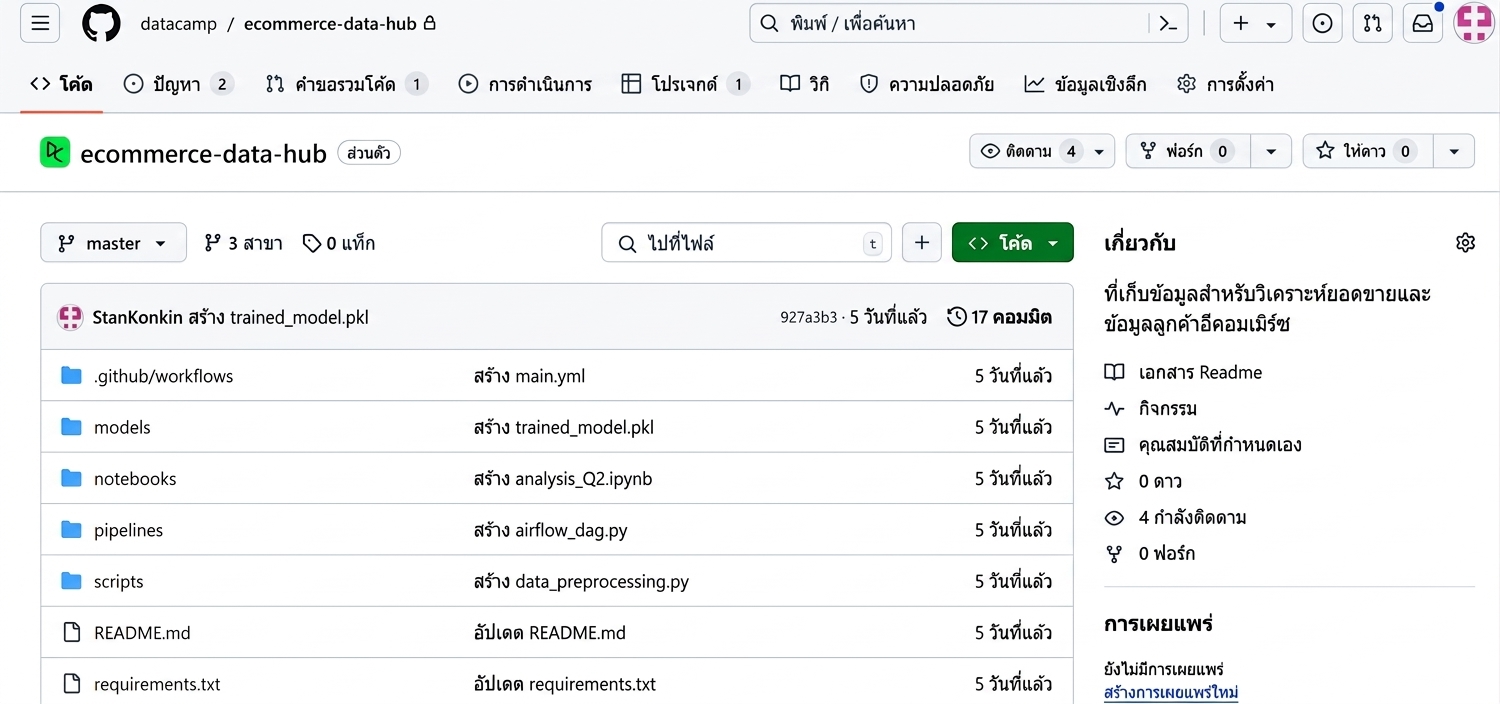Viewport: 1500px width, 704px height.
Task: Open commit message สร้าง data_preprocessing.py
Action: point(581,581)
